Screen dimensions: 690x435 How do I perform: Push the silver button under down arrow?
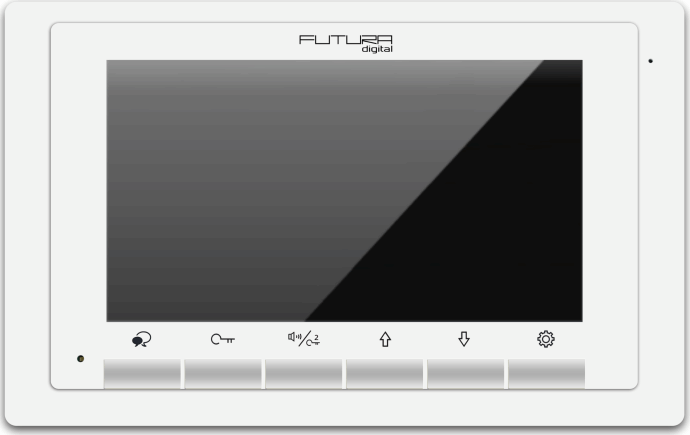point(466,374)
